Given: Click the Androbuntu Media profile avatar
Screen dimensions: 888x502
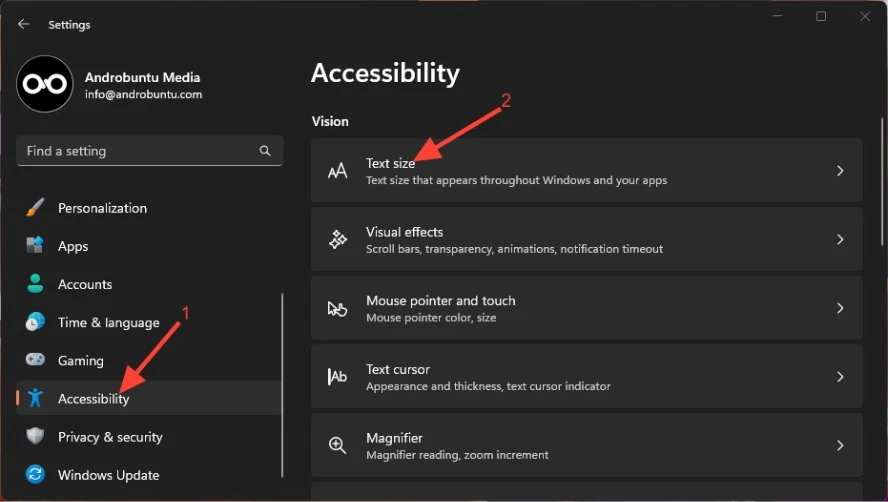Looking at the screenshot, I should pos(45,84).
